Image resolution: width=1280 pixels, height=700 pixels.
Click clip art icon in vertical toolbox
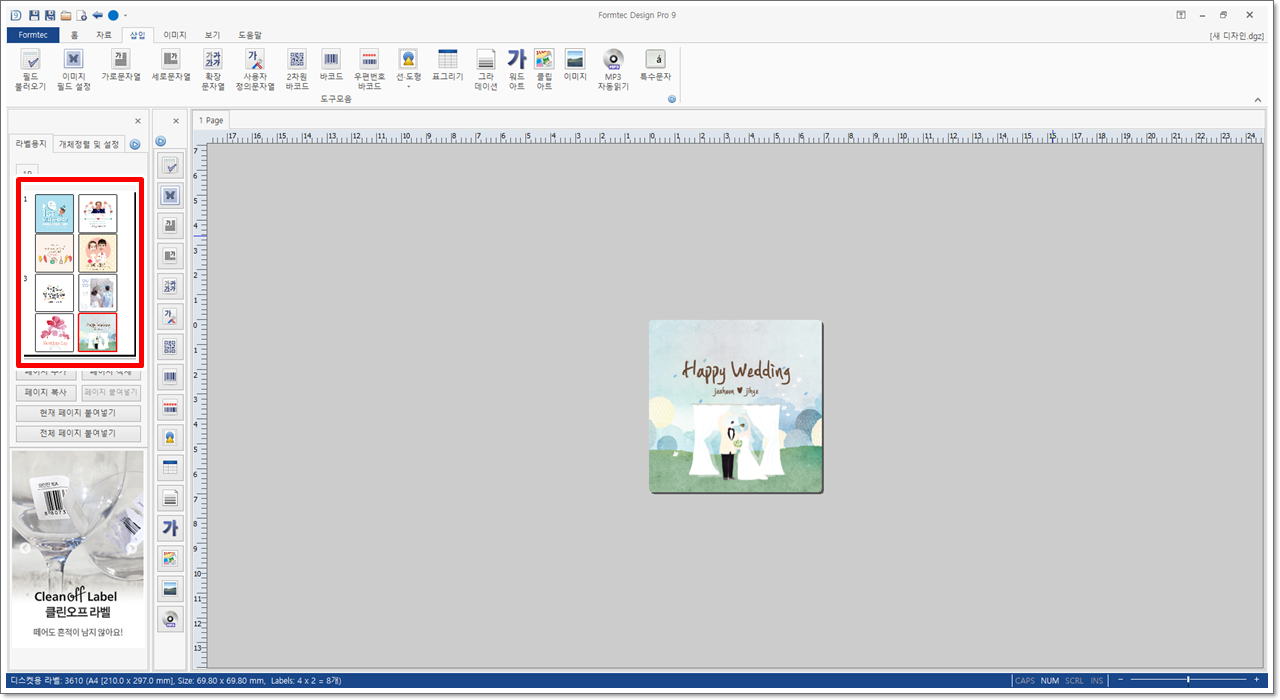(170, 558)
